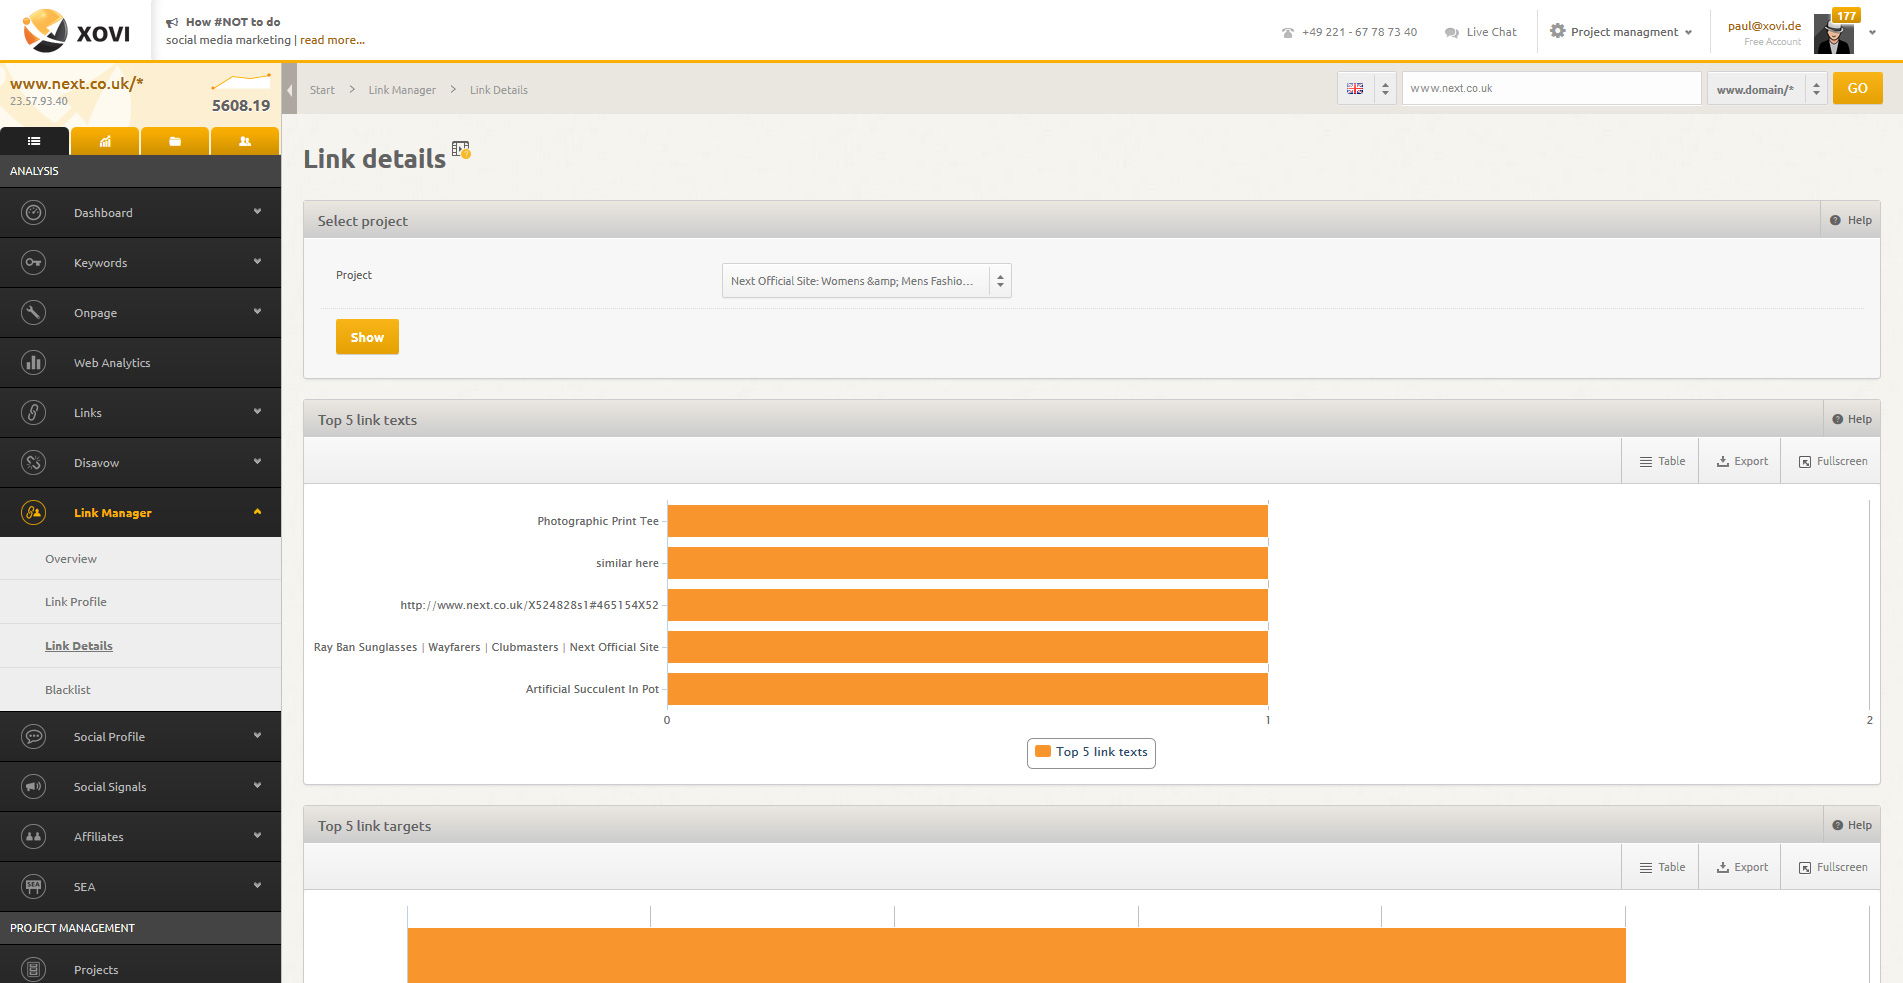Viewport: 1903px width, 983px height.
Task: Switch link targets chart to Table
Action: point(1662,867)
